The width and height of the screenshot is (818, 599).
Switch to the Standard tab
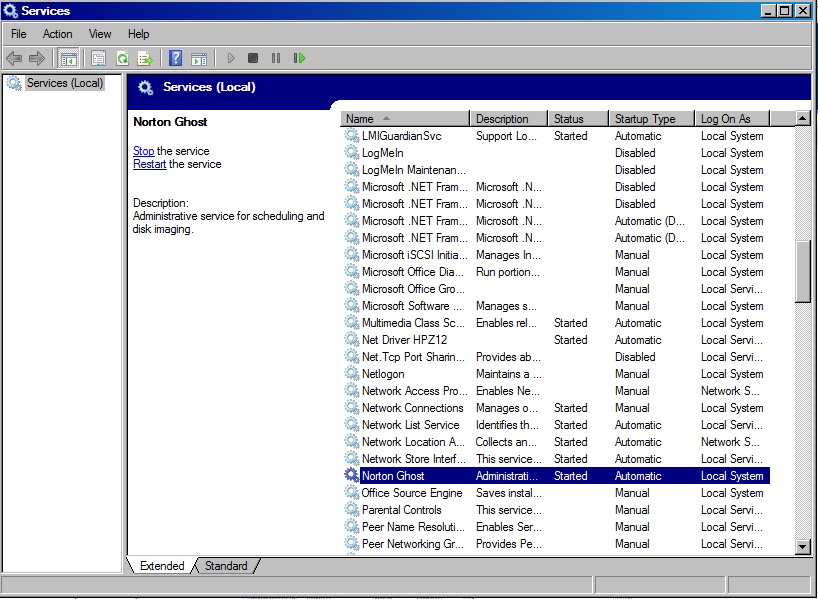226,566
